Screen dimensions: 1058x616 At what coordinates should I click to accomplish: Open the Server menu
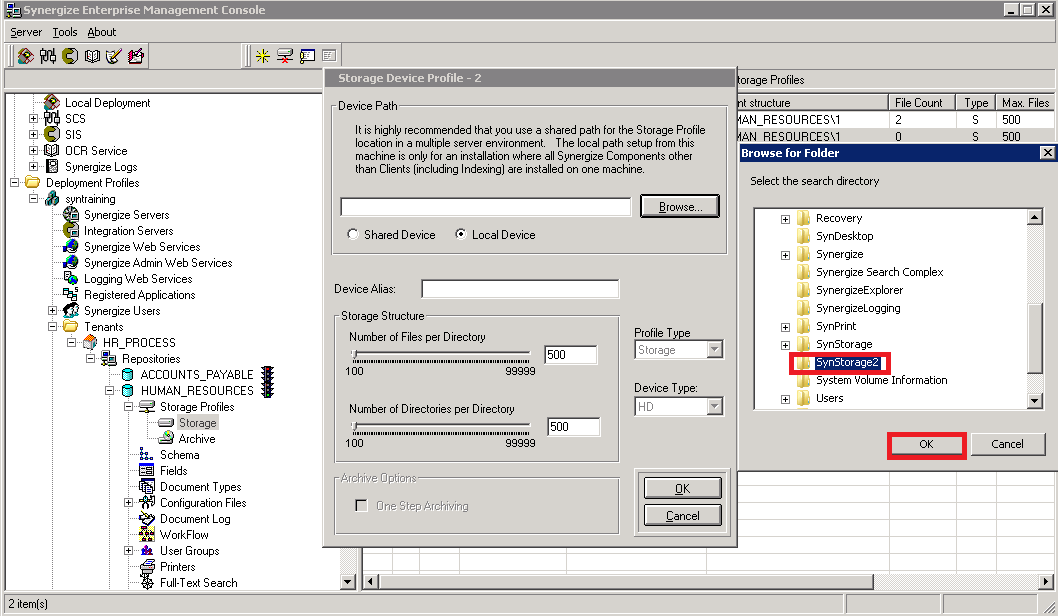[x=26, y=32]
